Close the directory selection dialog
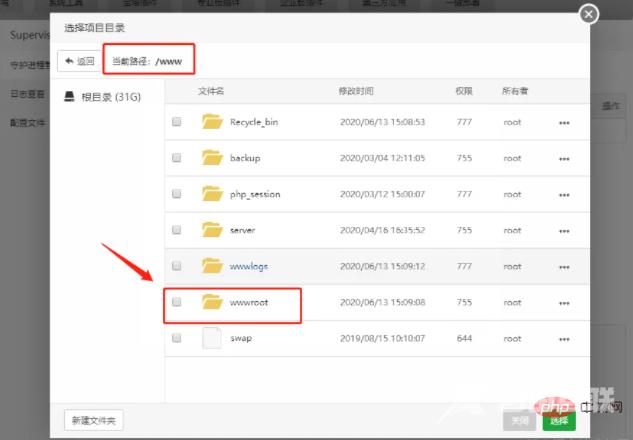 coord(589,14)
